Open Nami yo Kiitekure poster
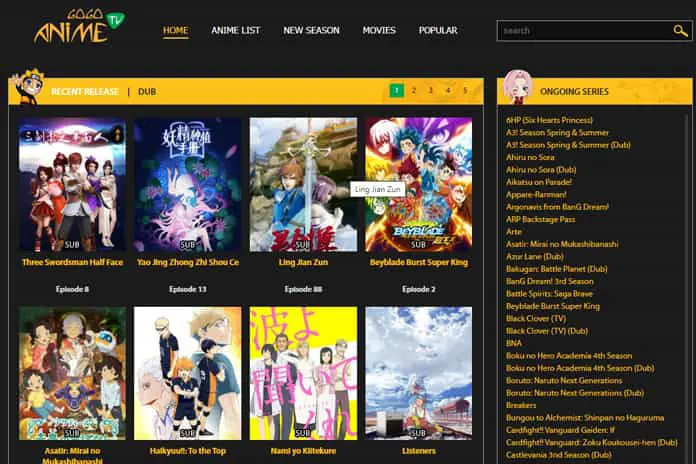This screenshot has height=464, width=696. [303, 373]
